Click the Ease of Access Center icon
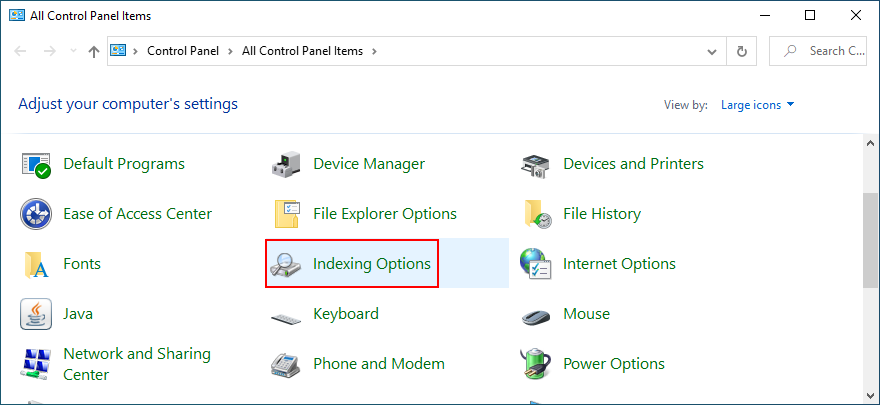Image resolution: width=880 pixels, height=405 pixels. coord(37,214)
